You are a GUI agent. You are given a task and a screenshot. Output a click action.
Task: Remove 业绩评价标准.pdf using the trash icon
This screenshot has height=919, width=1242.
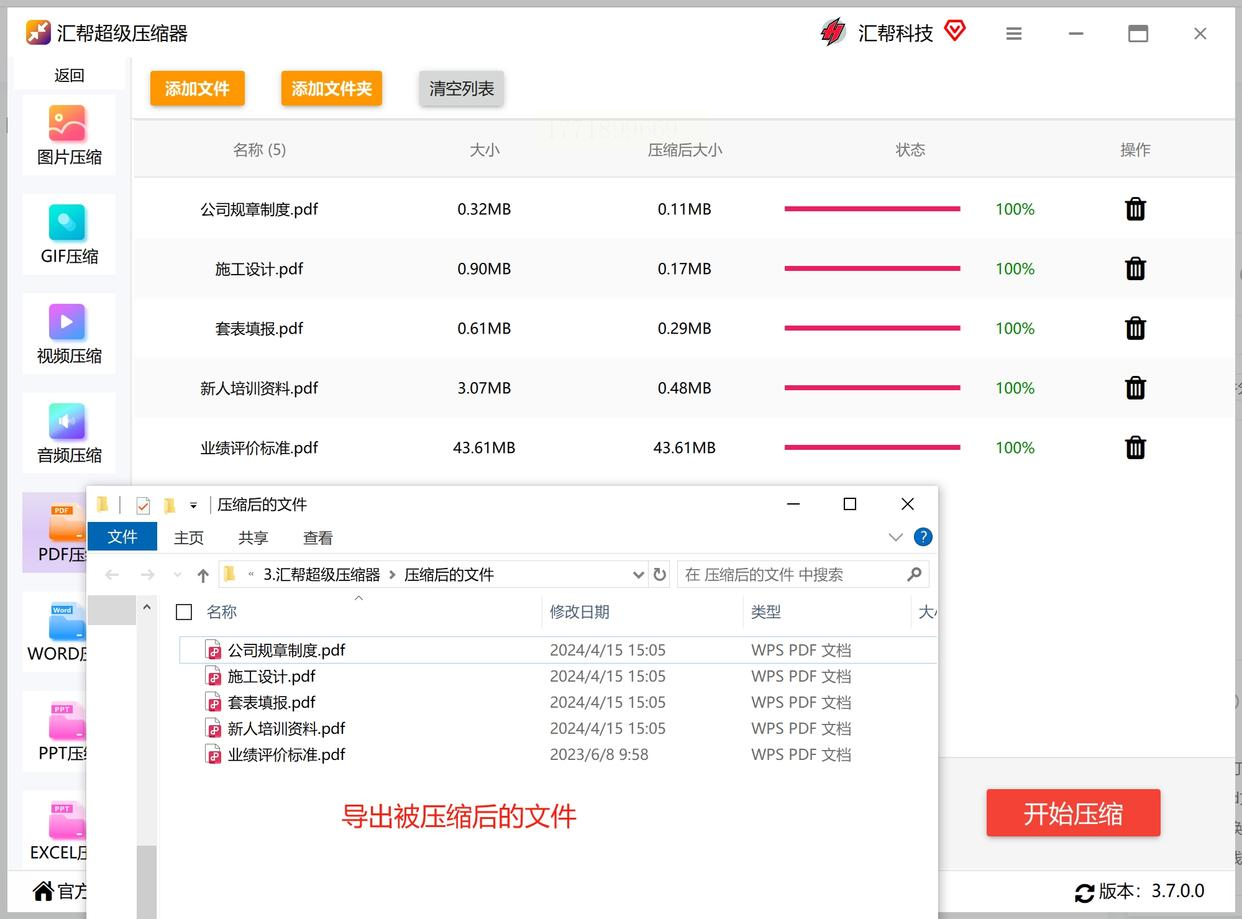pos(1135,447)
